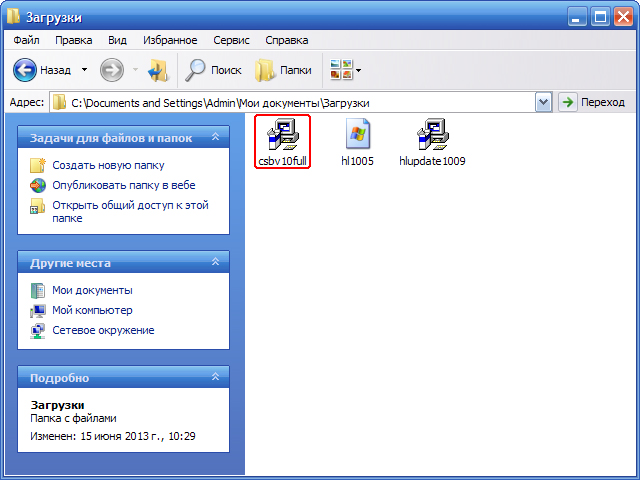Screen dimensions: 640x480
Task: Collapse the Другие места panel
Action: [216, 262]
